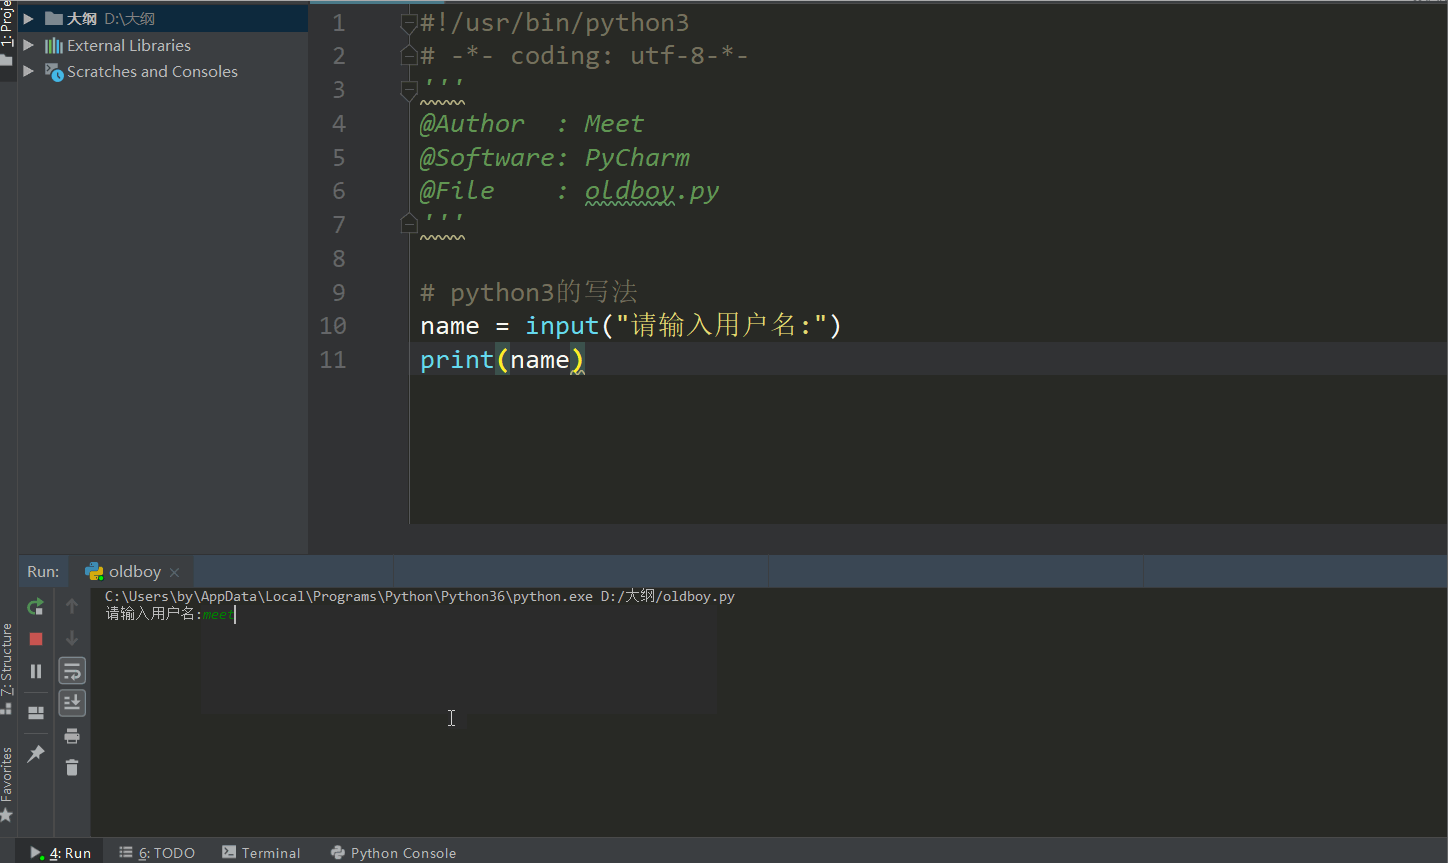Open the Terminal tool window

[x=261, y=853]
